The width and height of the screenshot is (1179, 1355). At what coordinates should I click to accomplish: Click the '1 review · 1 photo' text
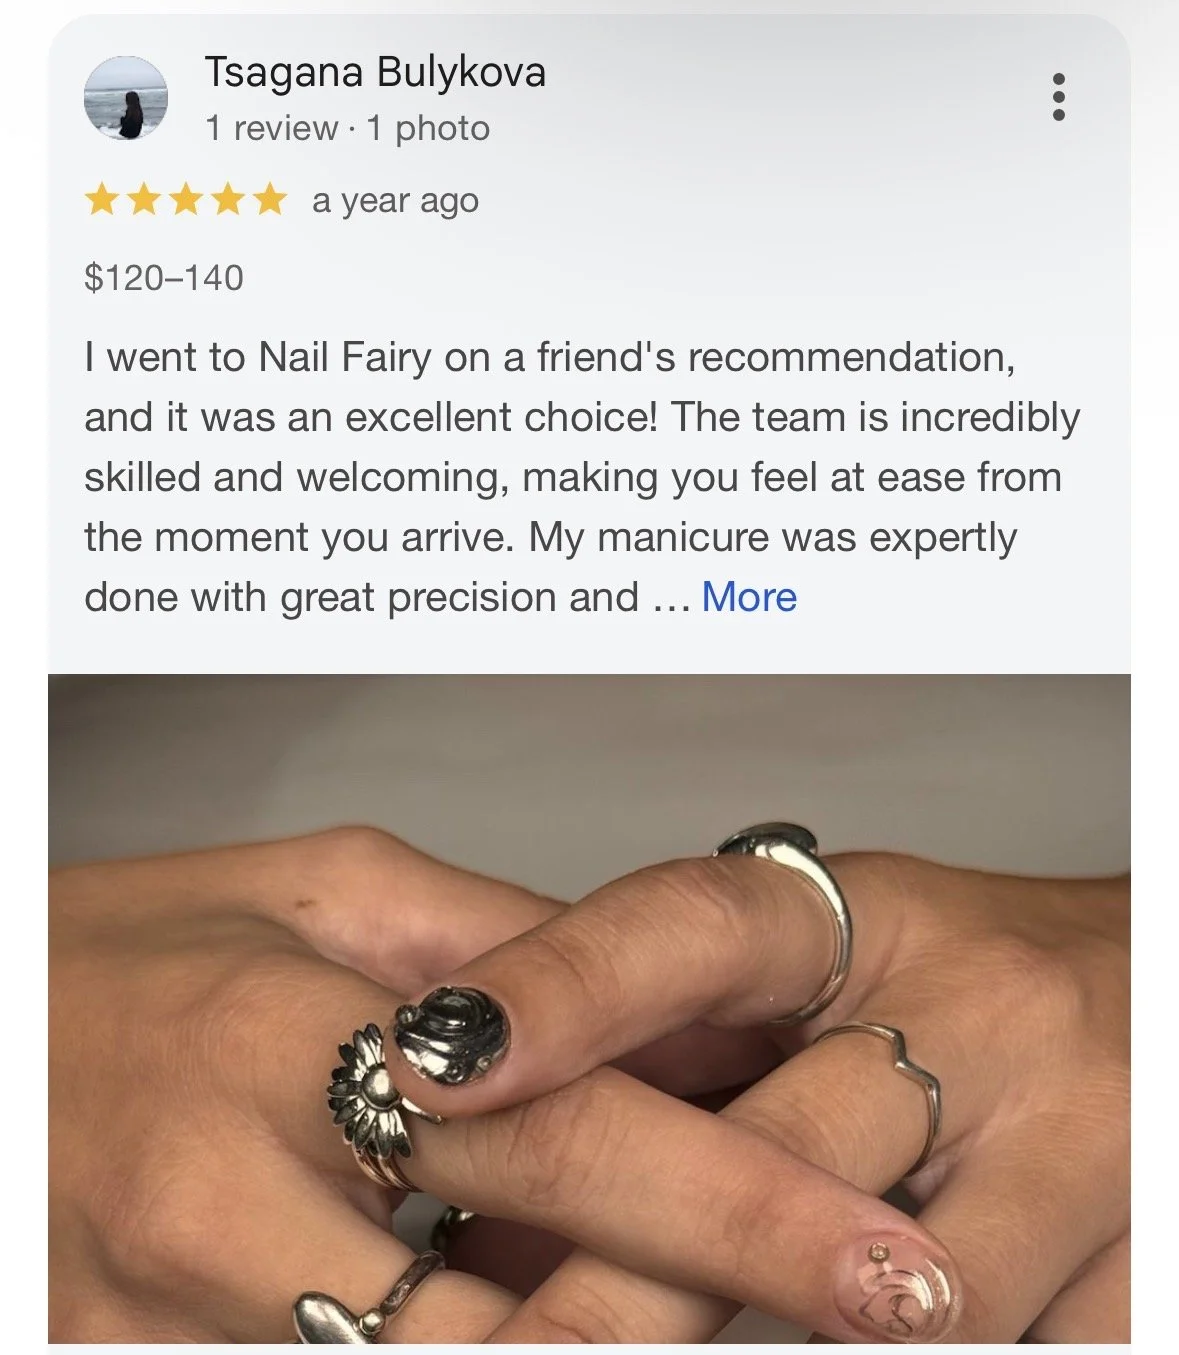[347, 128]
